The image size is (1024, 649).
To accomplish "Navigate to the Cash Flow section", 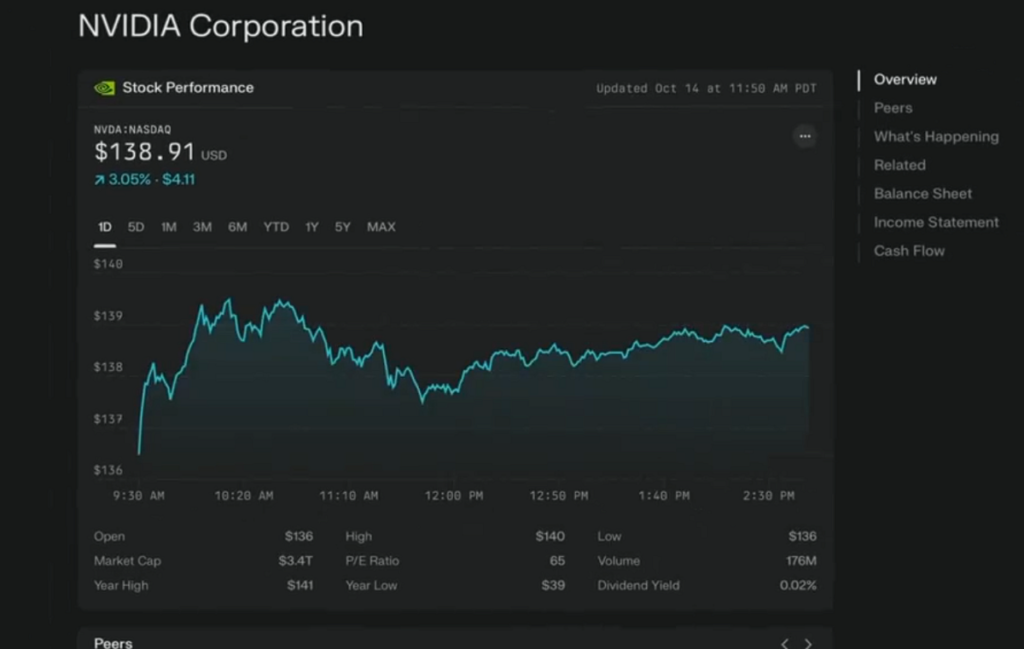I will coord(908,251).
